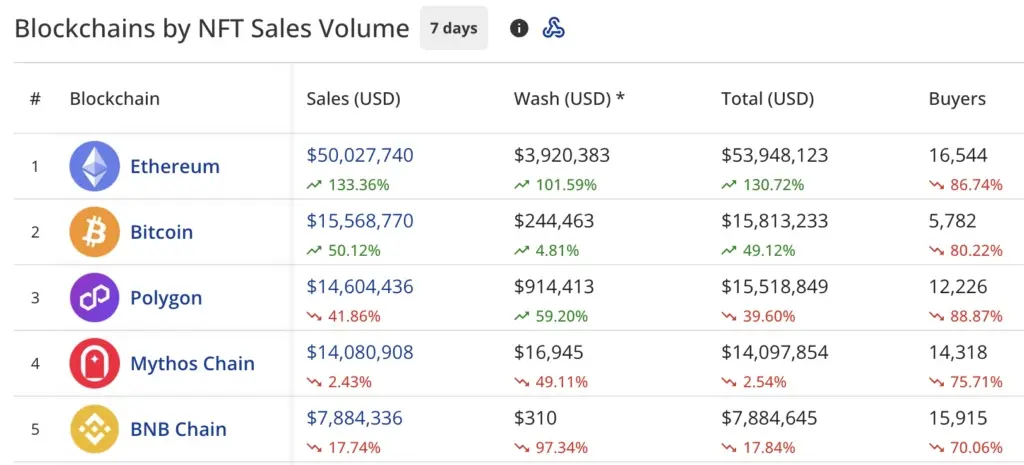The width and height of the screenshot is (1024, 465).
Task: Open the Bitcoin blockchain link
Action: click(x=162, y=232)
